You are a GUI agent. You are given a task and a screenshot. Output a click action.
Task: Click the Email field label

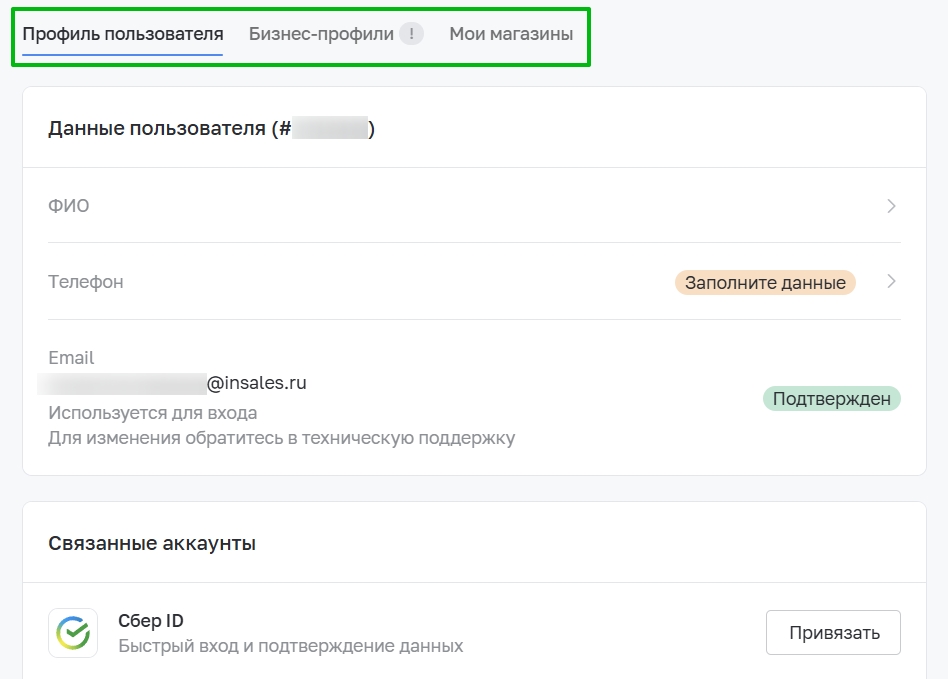(71, 358)
